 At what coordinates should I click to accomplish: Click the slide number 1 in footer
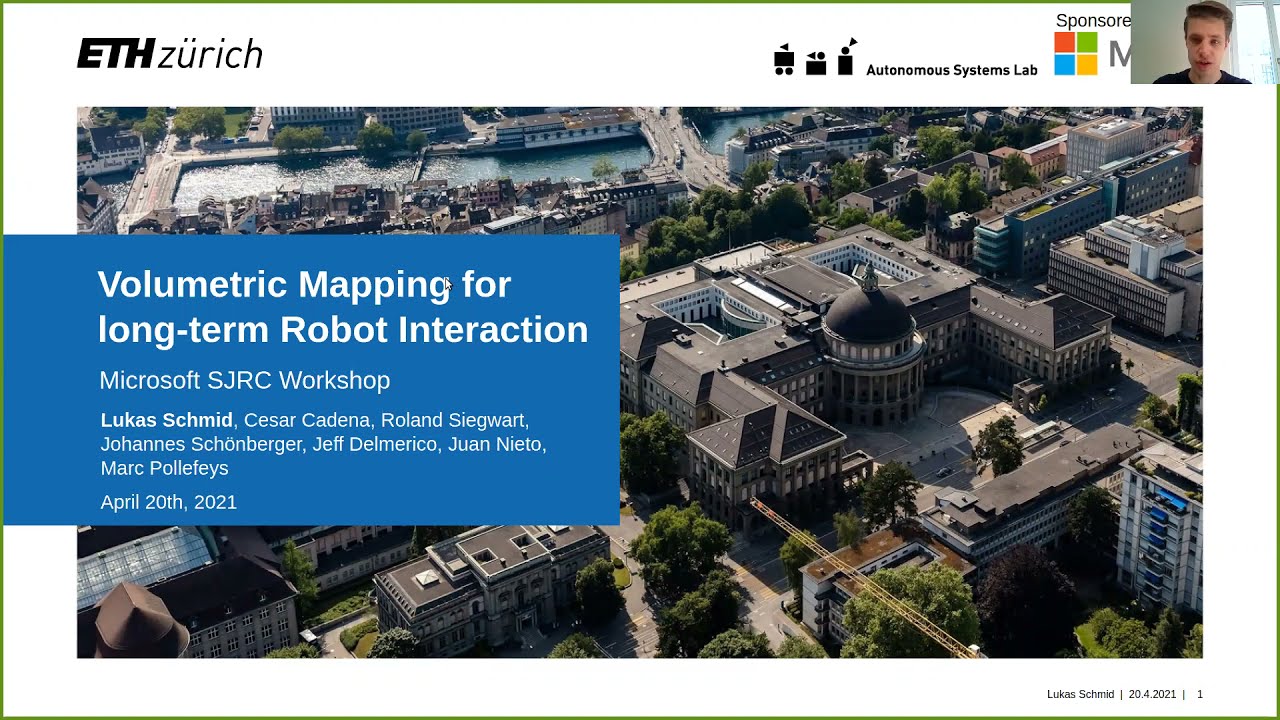pyautogui.click(x=1200, y=694)
